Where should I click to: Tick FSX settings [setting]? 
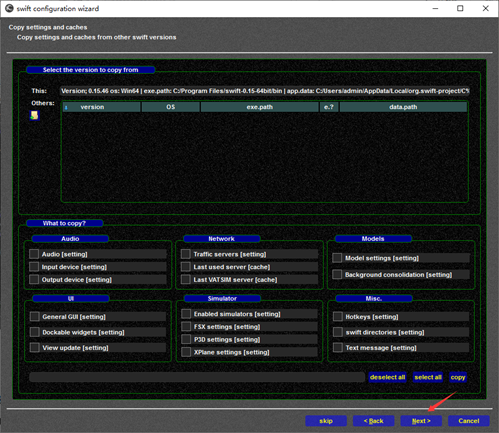click(186, 326)
